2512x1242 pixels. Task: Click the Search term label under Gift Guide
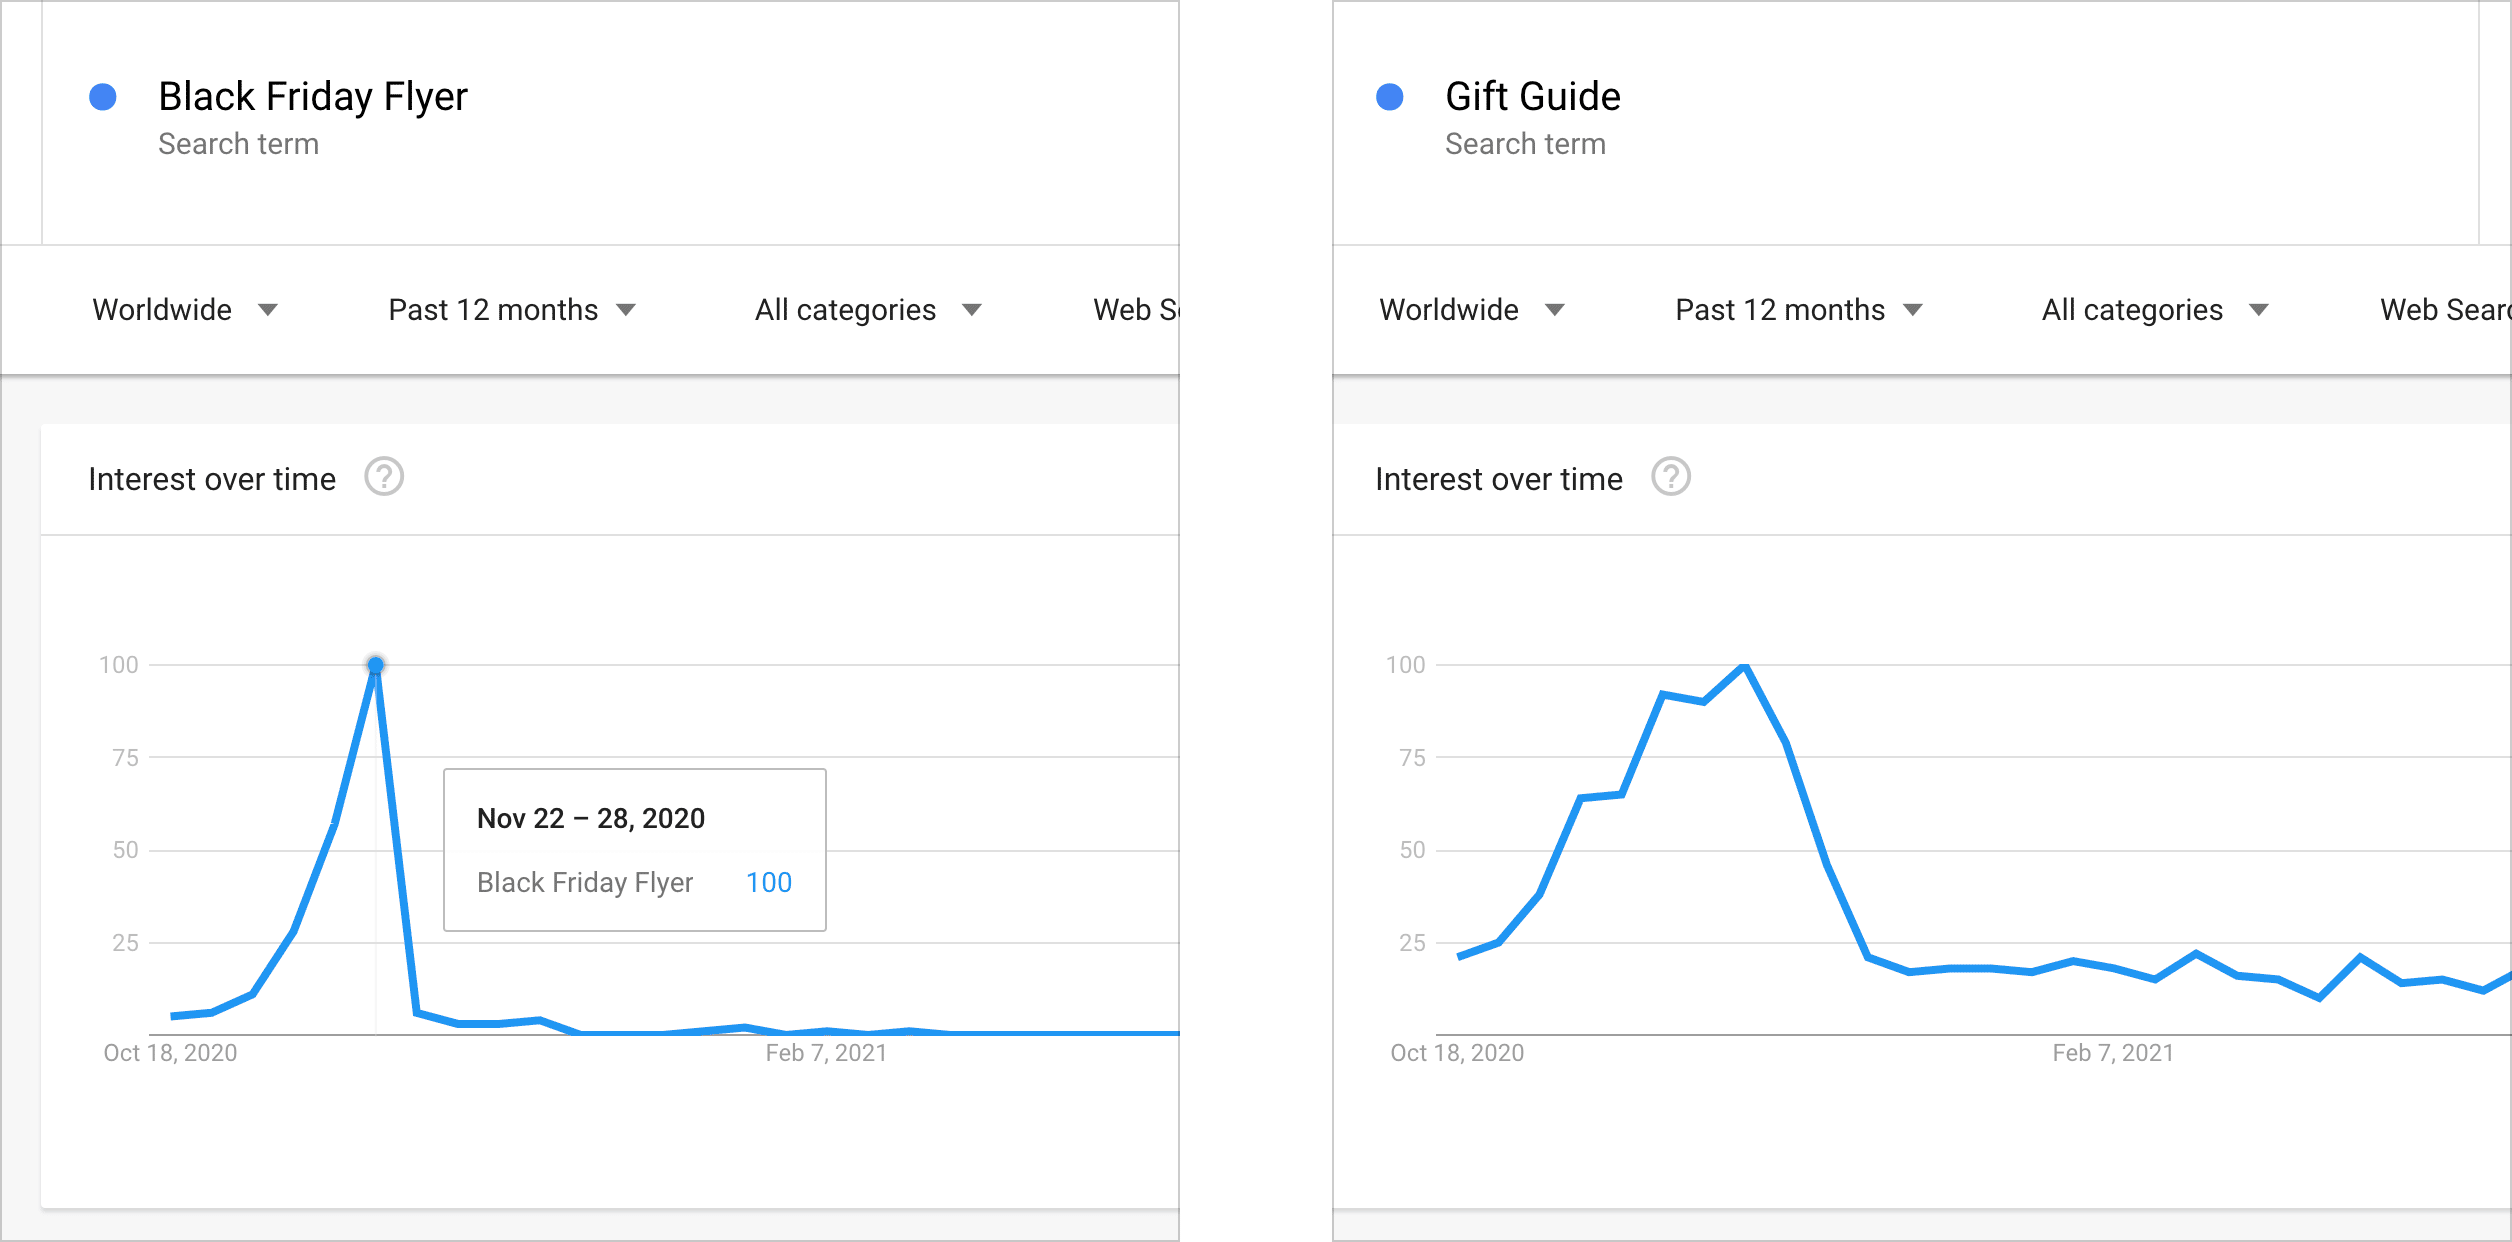[1526, 143]
